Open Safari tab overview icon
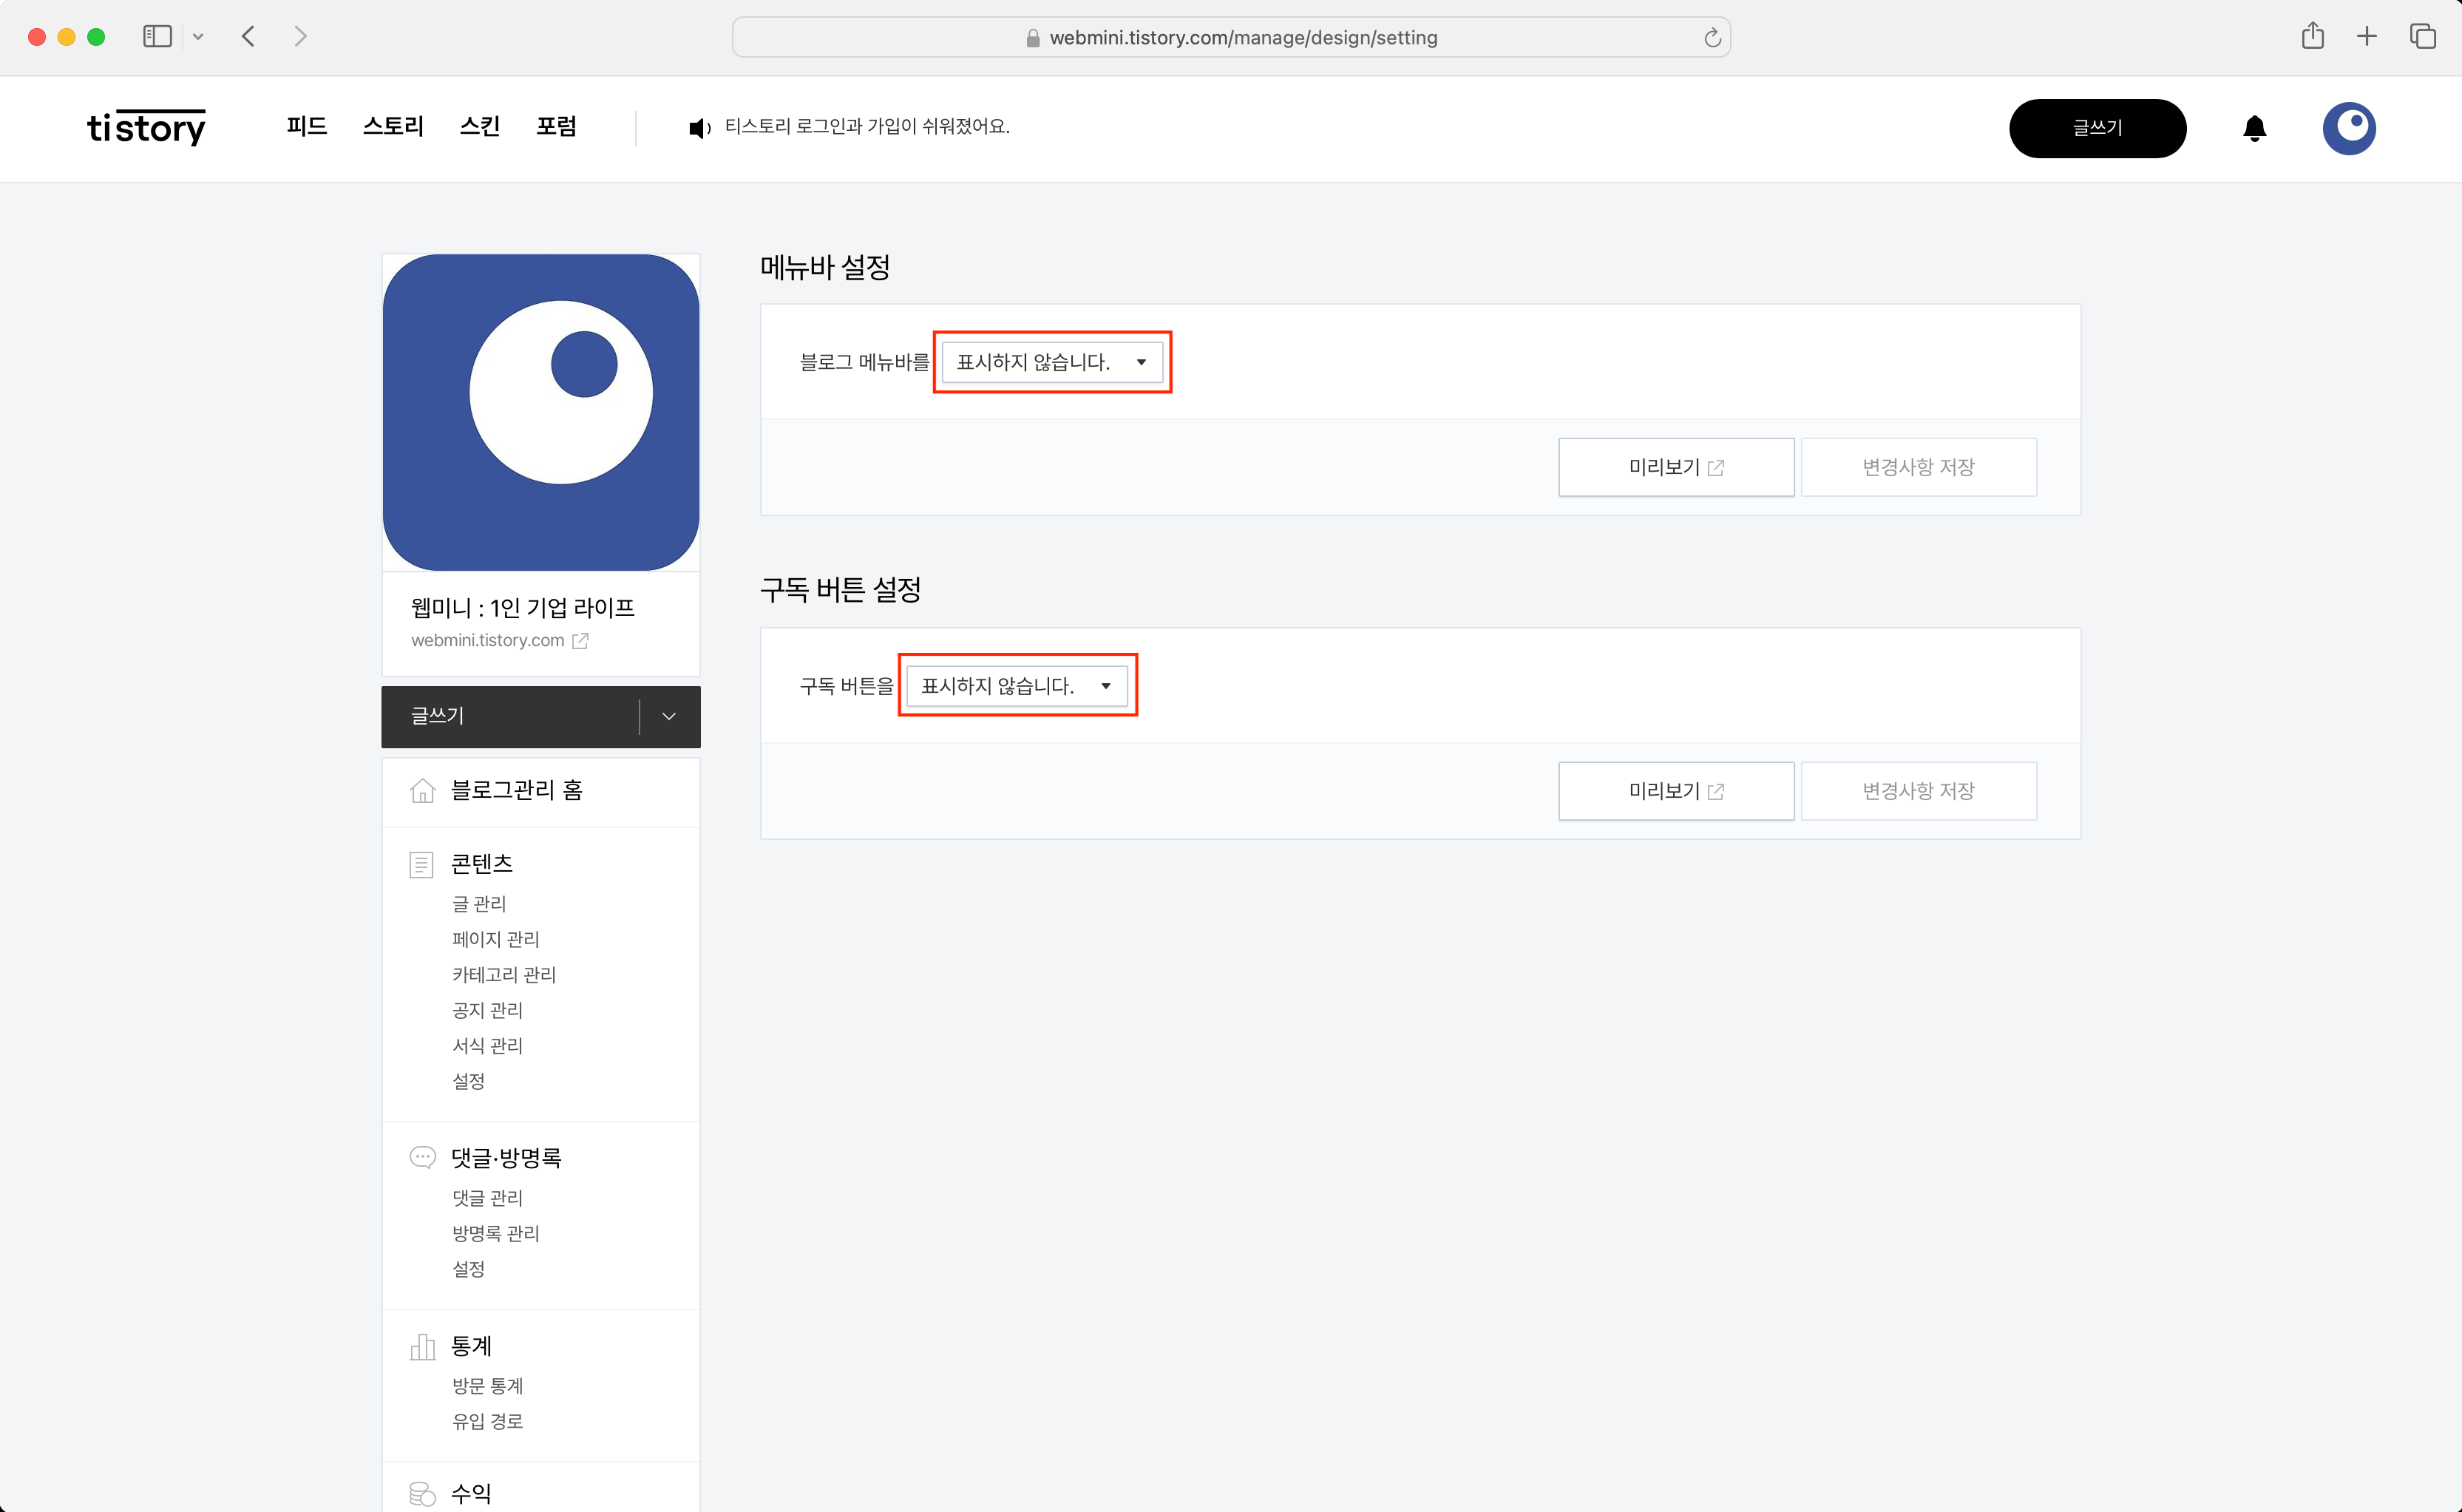Screen dimensions: 2462x1512 [x=2422, y=37]
